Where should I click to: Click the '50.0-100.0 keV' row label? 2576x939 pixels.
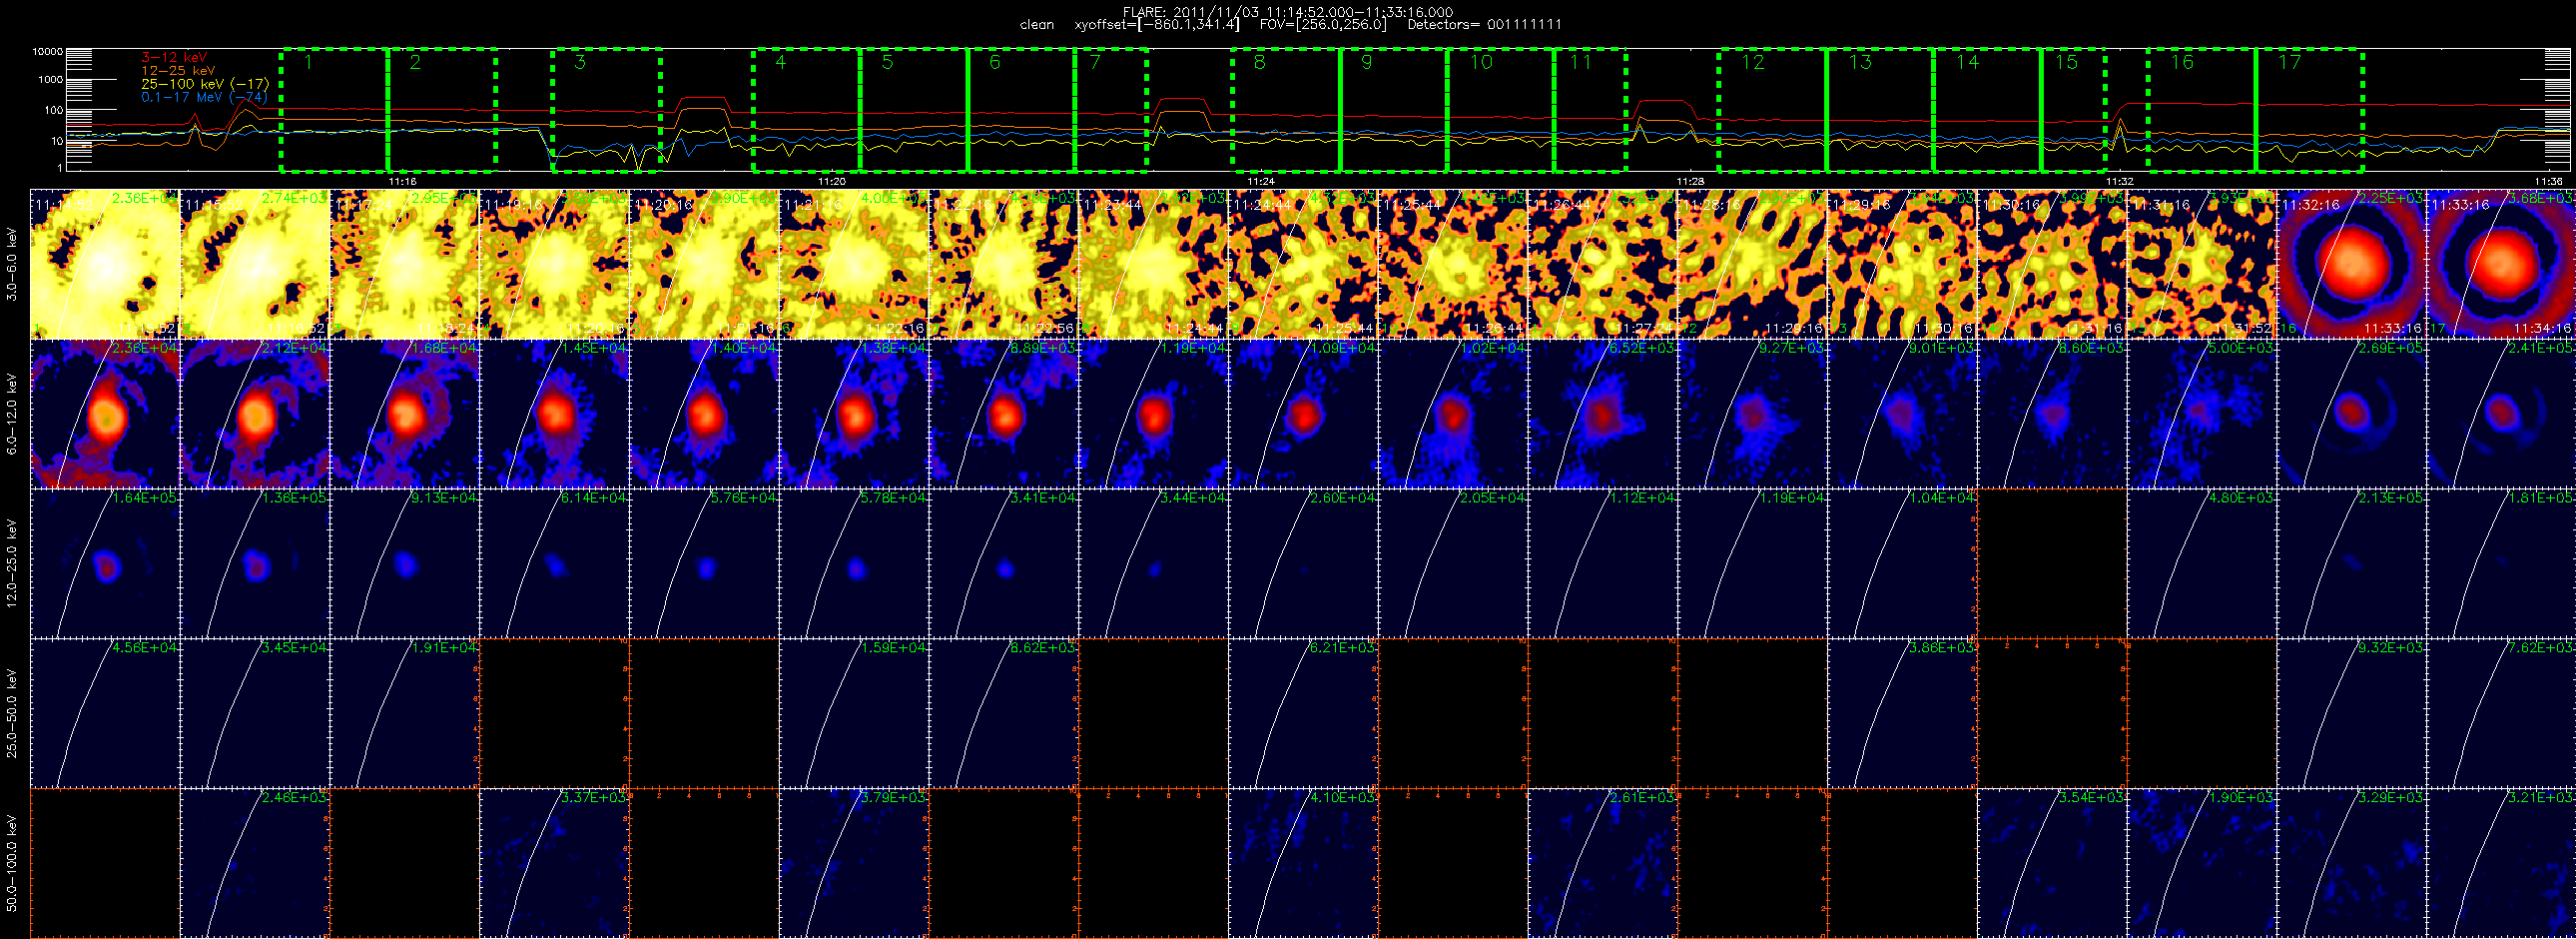12,863
